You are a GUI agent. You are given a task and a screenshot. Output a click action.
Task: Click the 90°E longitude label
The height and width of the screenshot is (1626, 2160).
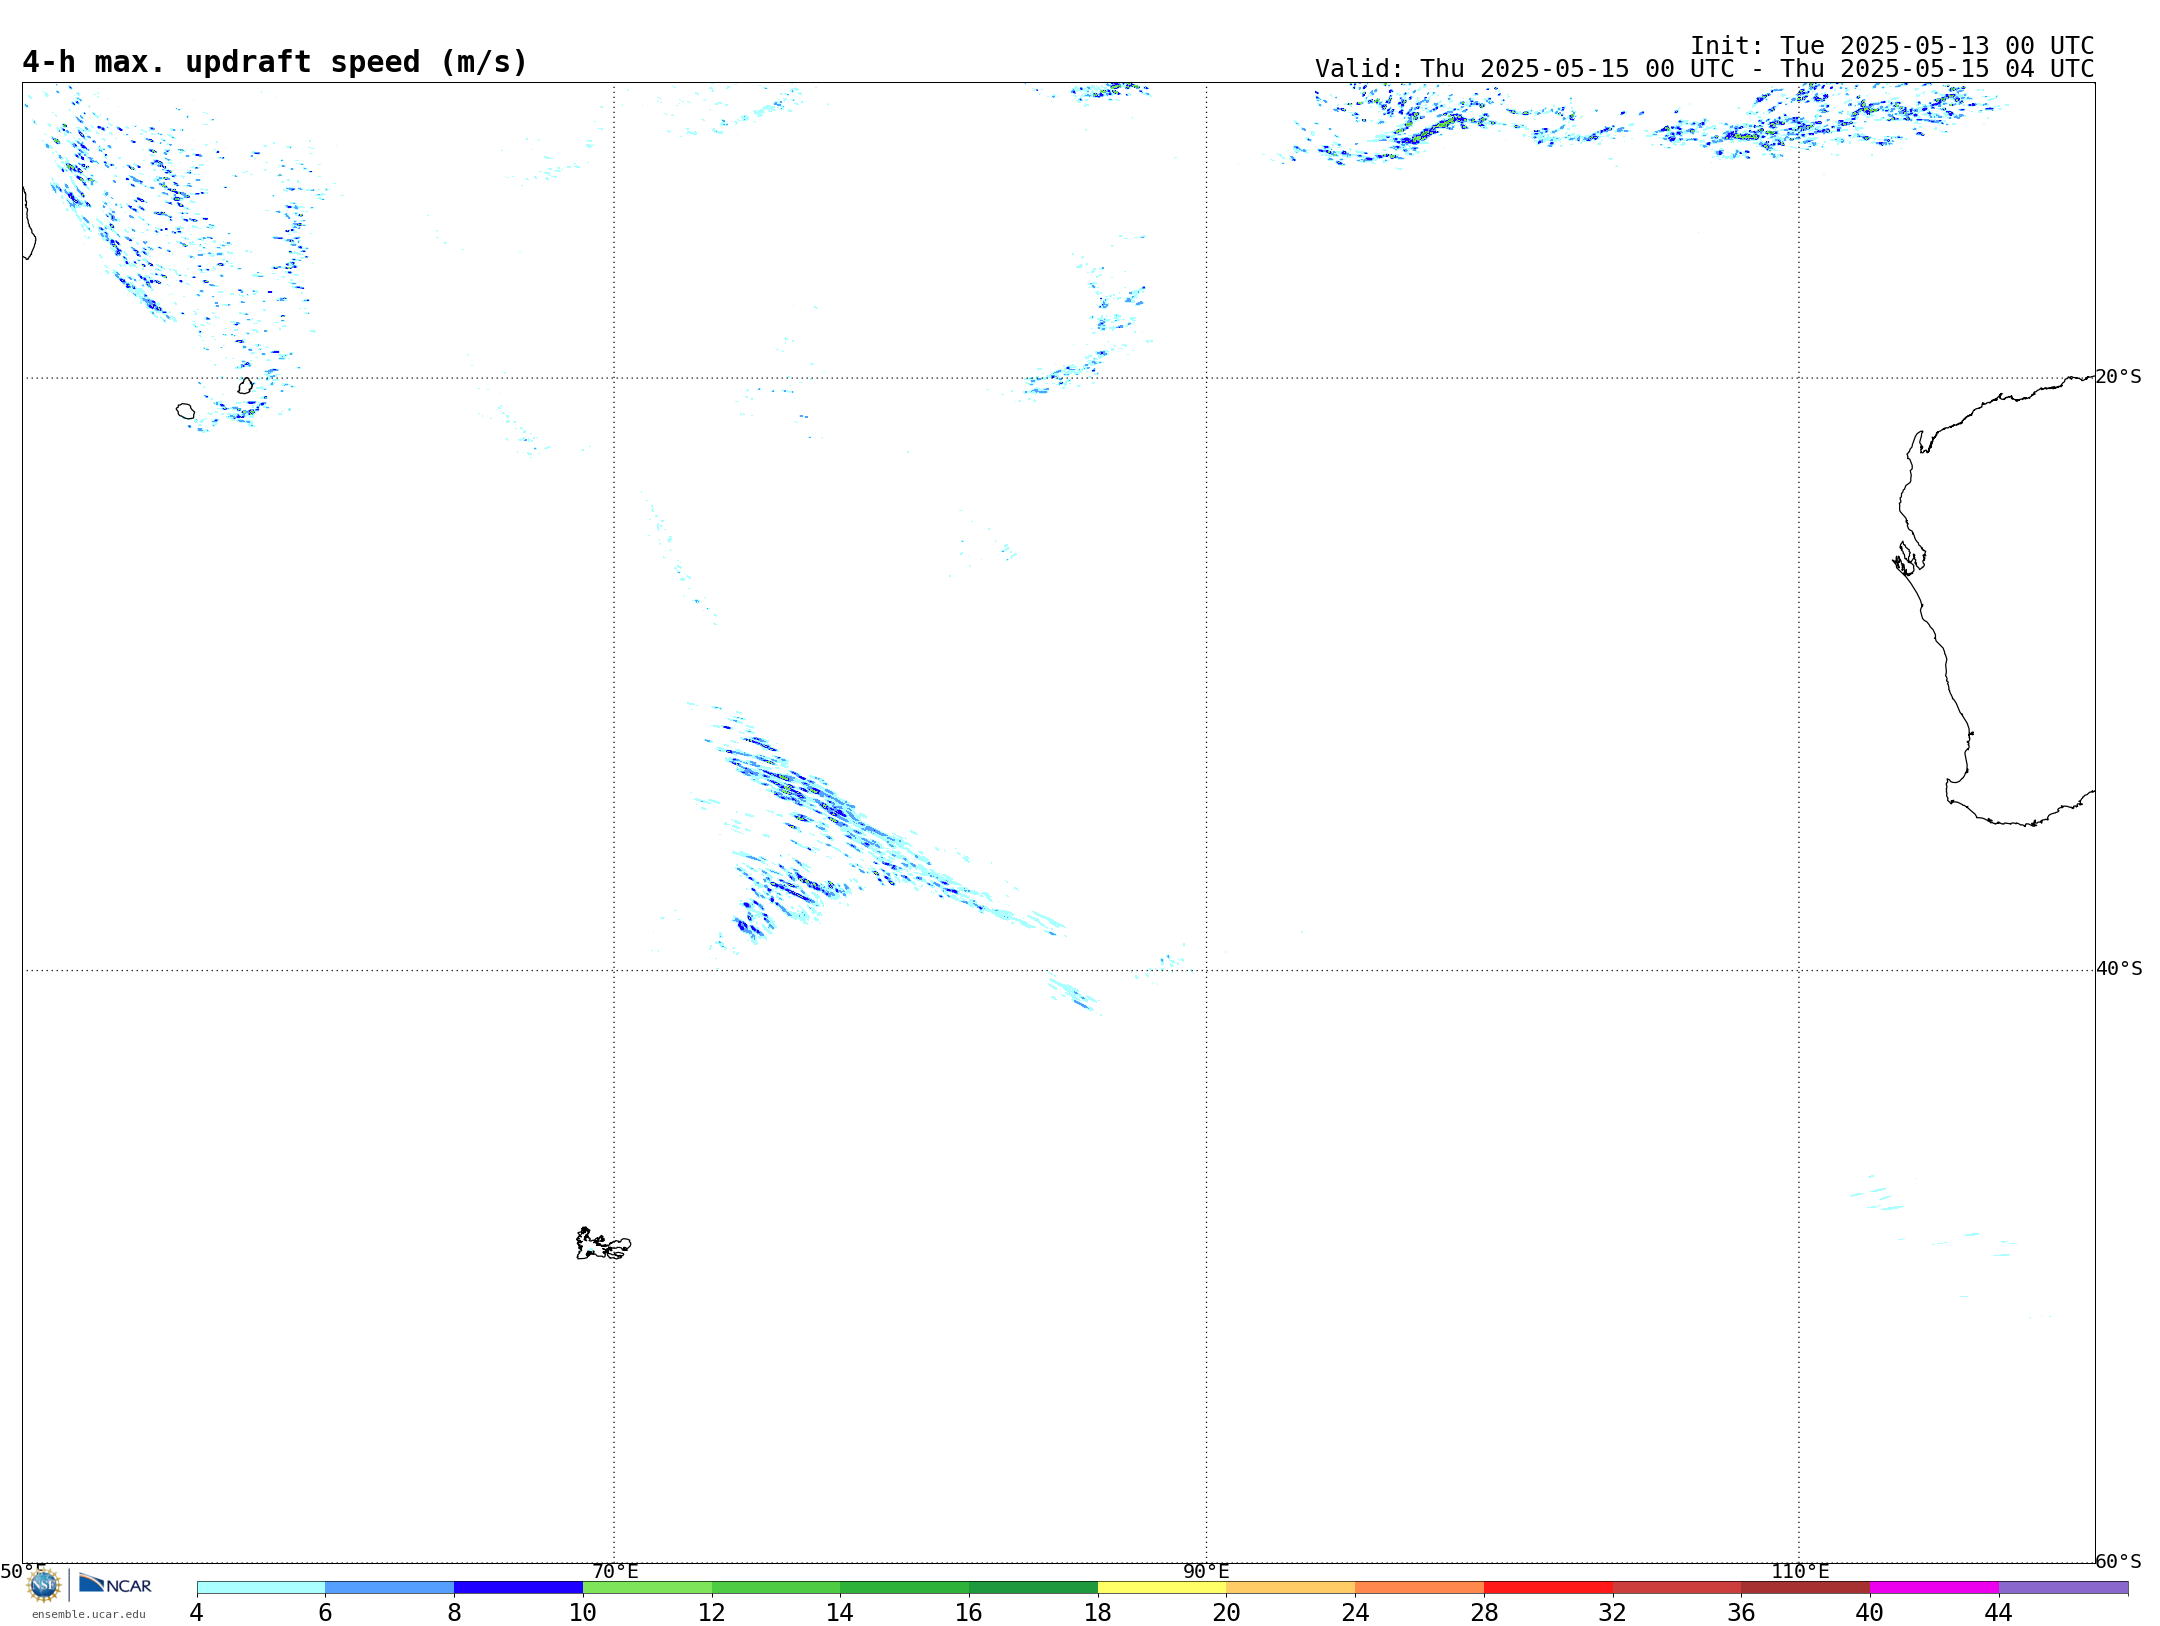1206,1571
